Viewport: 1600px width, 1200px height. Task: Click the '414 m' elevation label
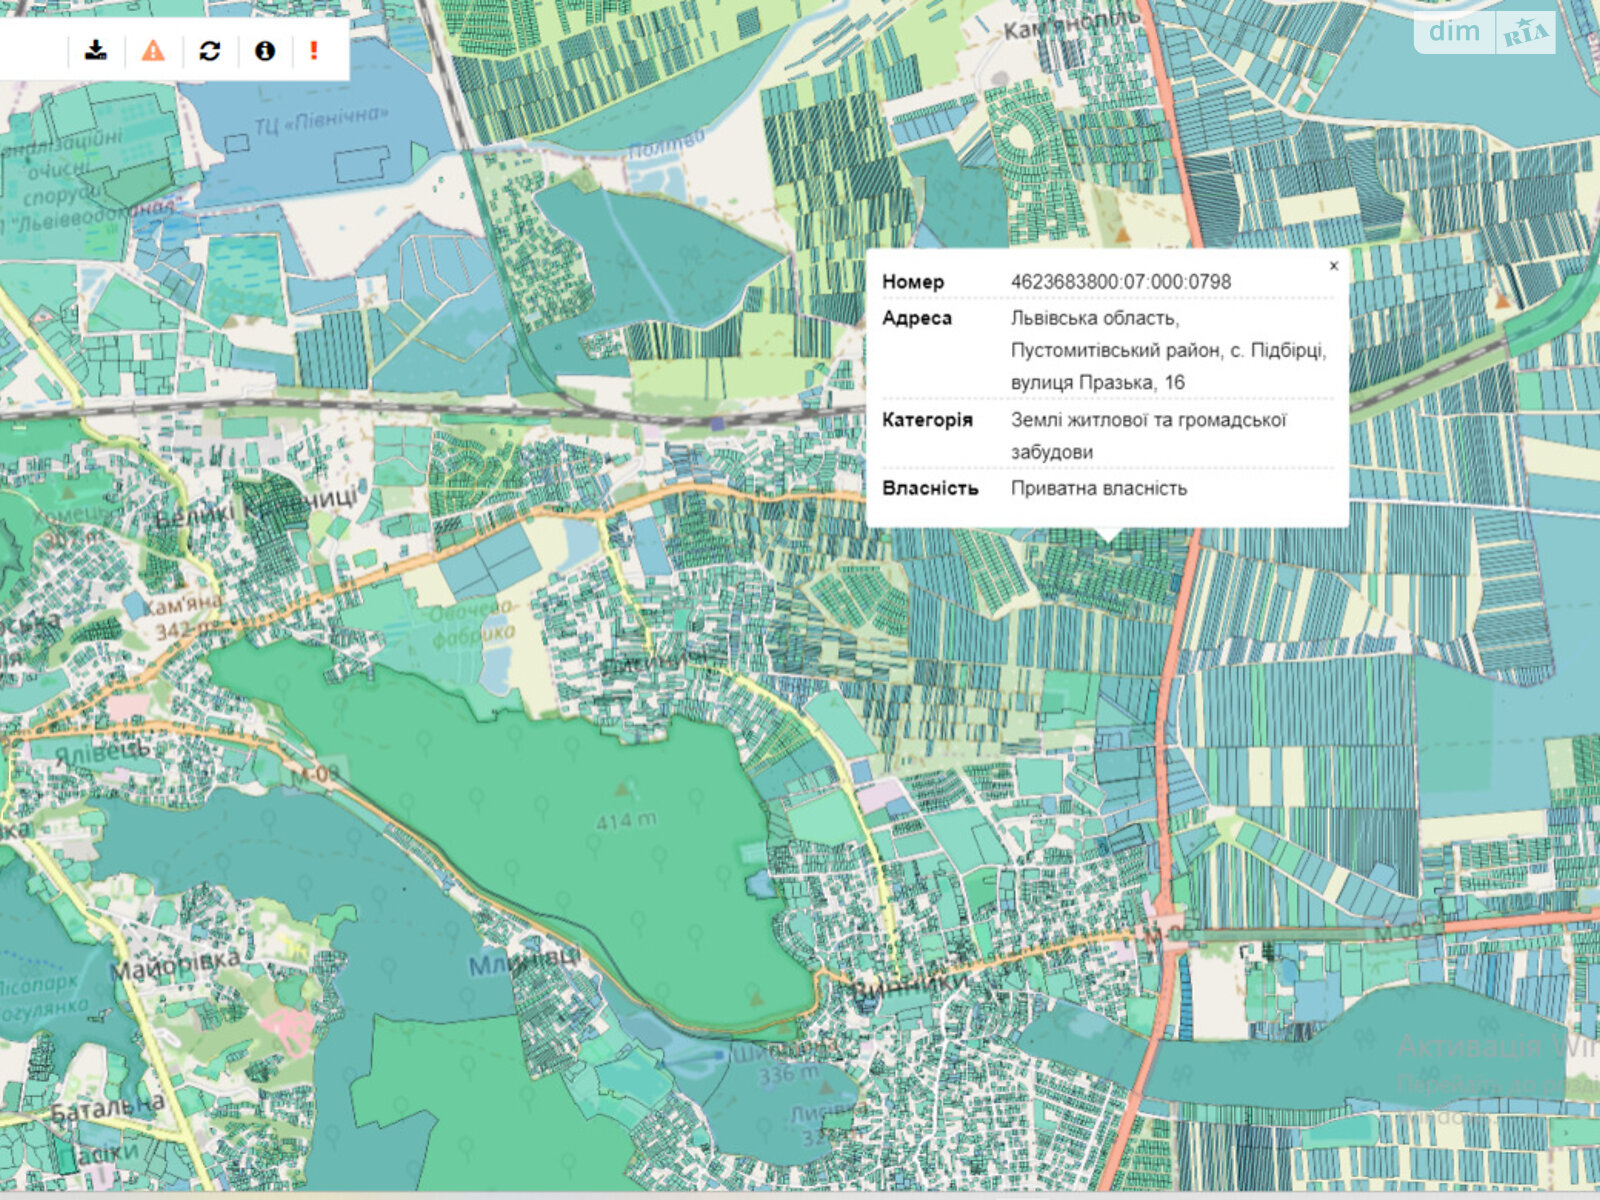coord(626,821)
